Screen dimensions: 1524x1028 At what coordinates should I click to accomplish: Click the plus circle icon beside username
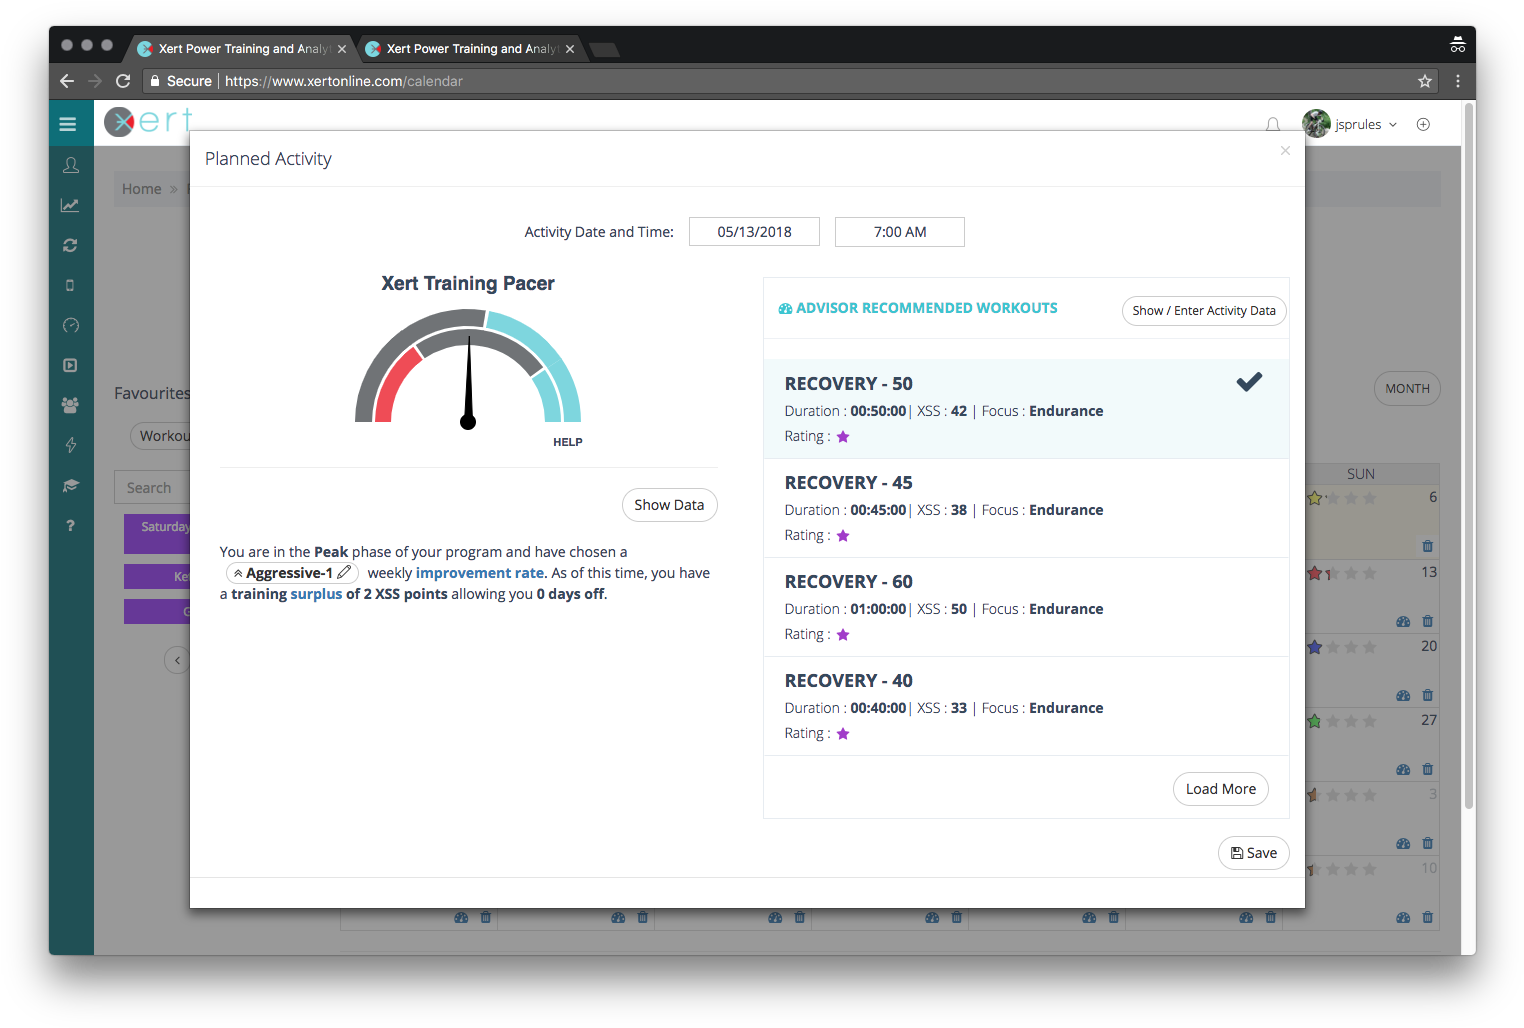1423,124
